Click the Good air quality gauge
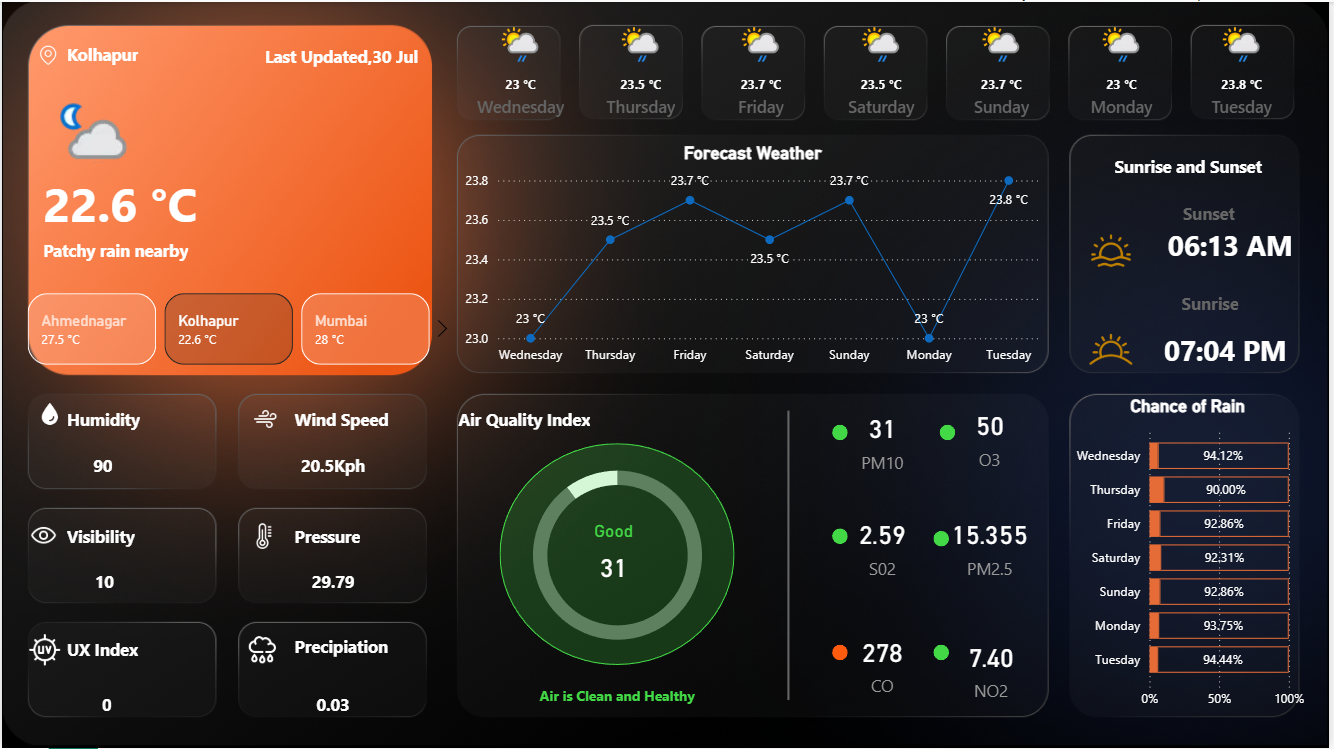This screenshot has height=749, width=1334. (616, 555)
